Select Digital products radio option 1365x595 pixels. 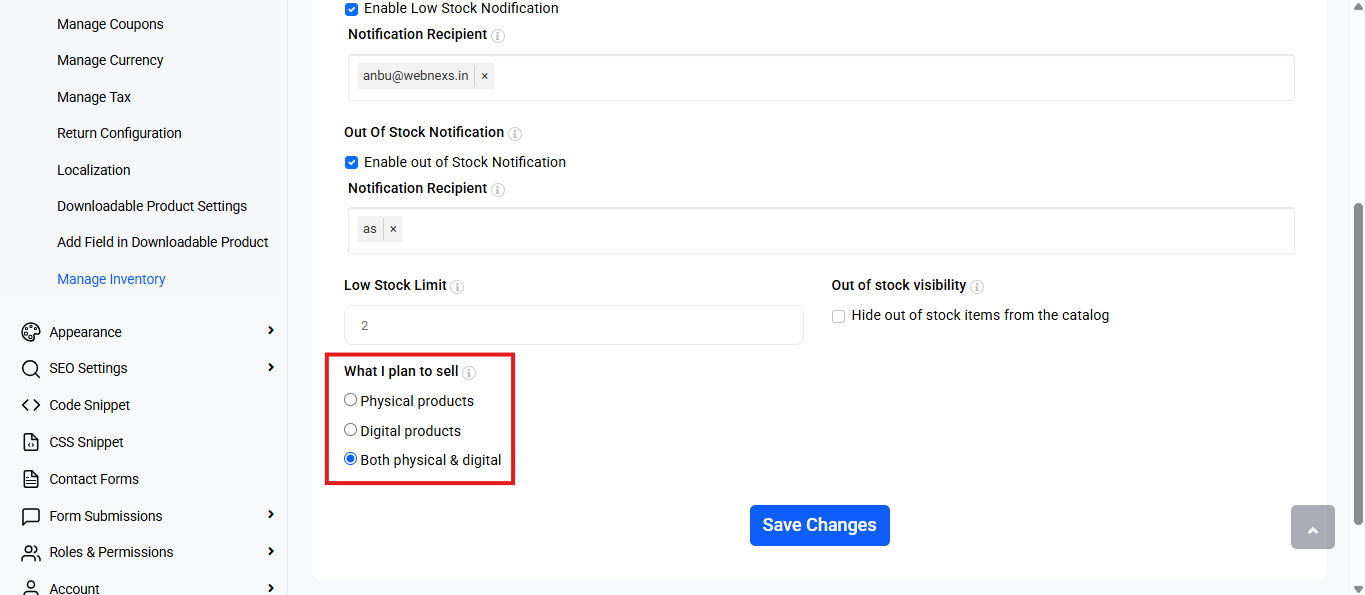[x=350, y=430]
